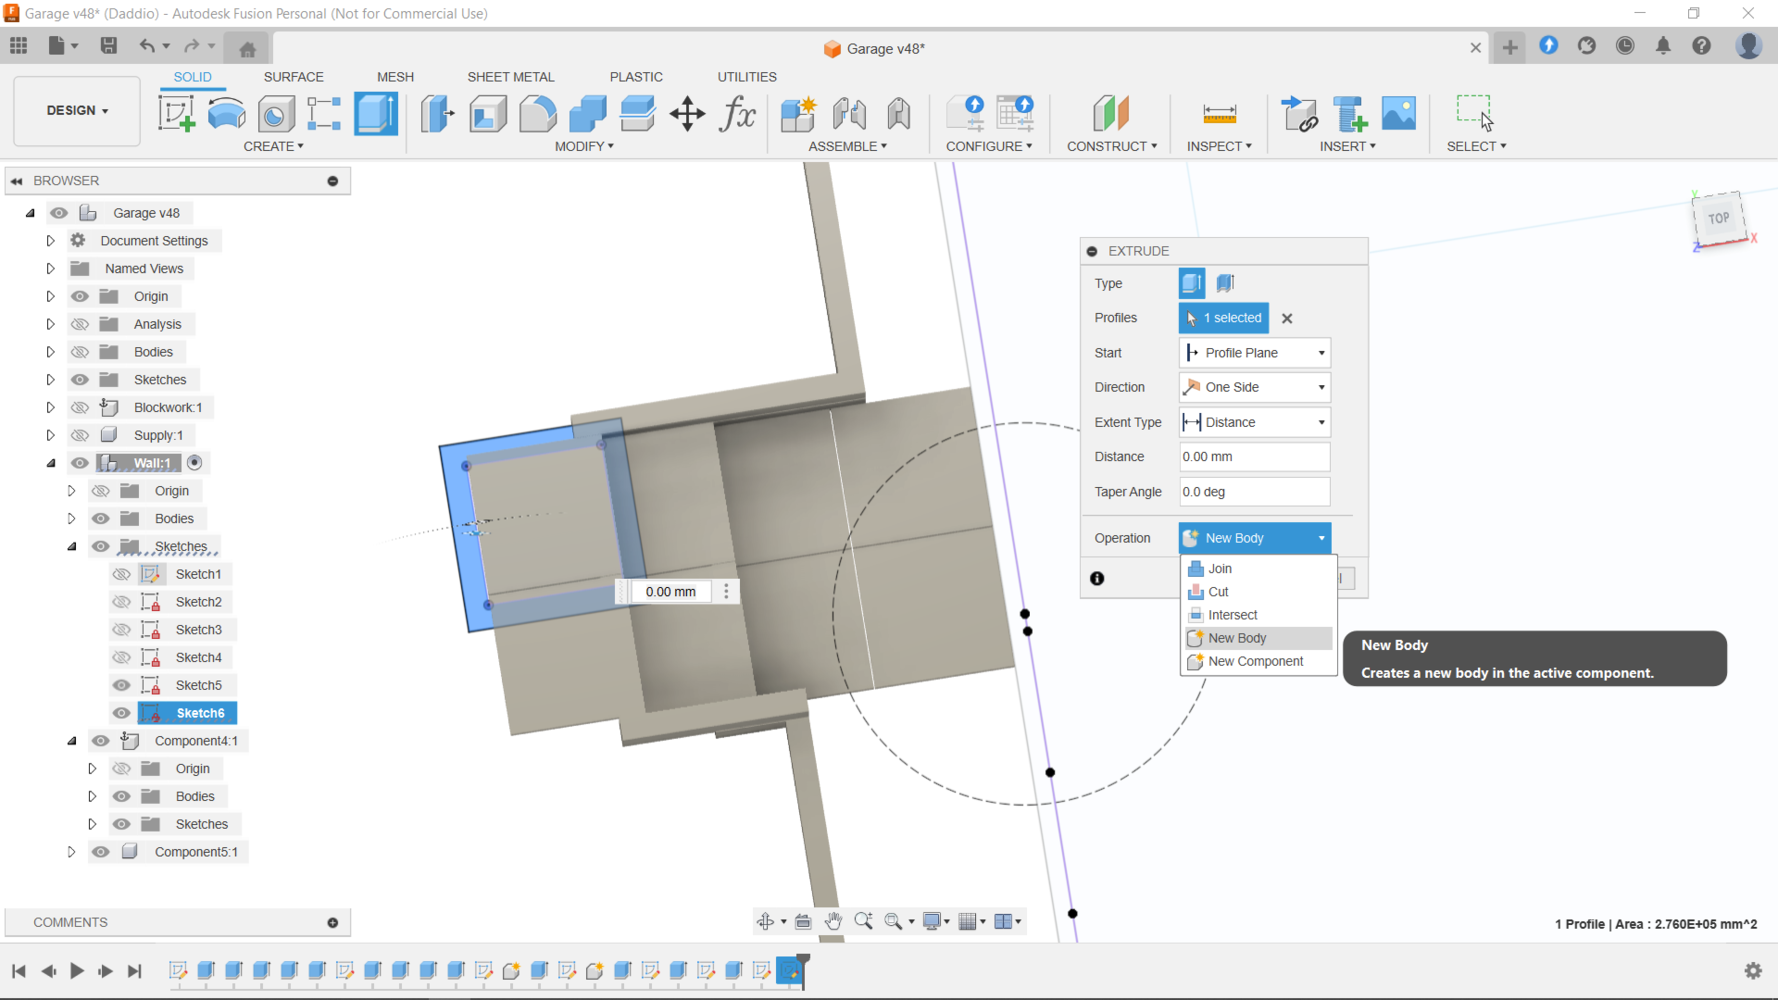Expand the Component5:1 tree node

point(71,852)
